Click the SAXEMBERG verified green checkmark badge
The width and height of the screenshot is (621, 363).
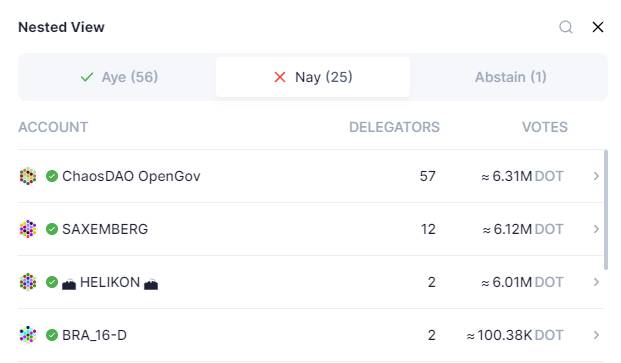(x=52, y=229)
